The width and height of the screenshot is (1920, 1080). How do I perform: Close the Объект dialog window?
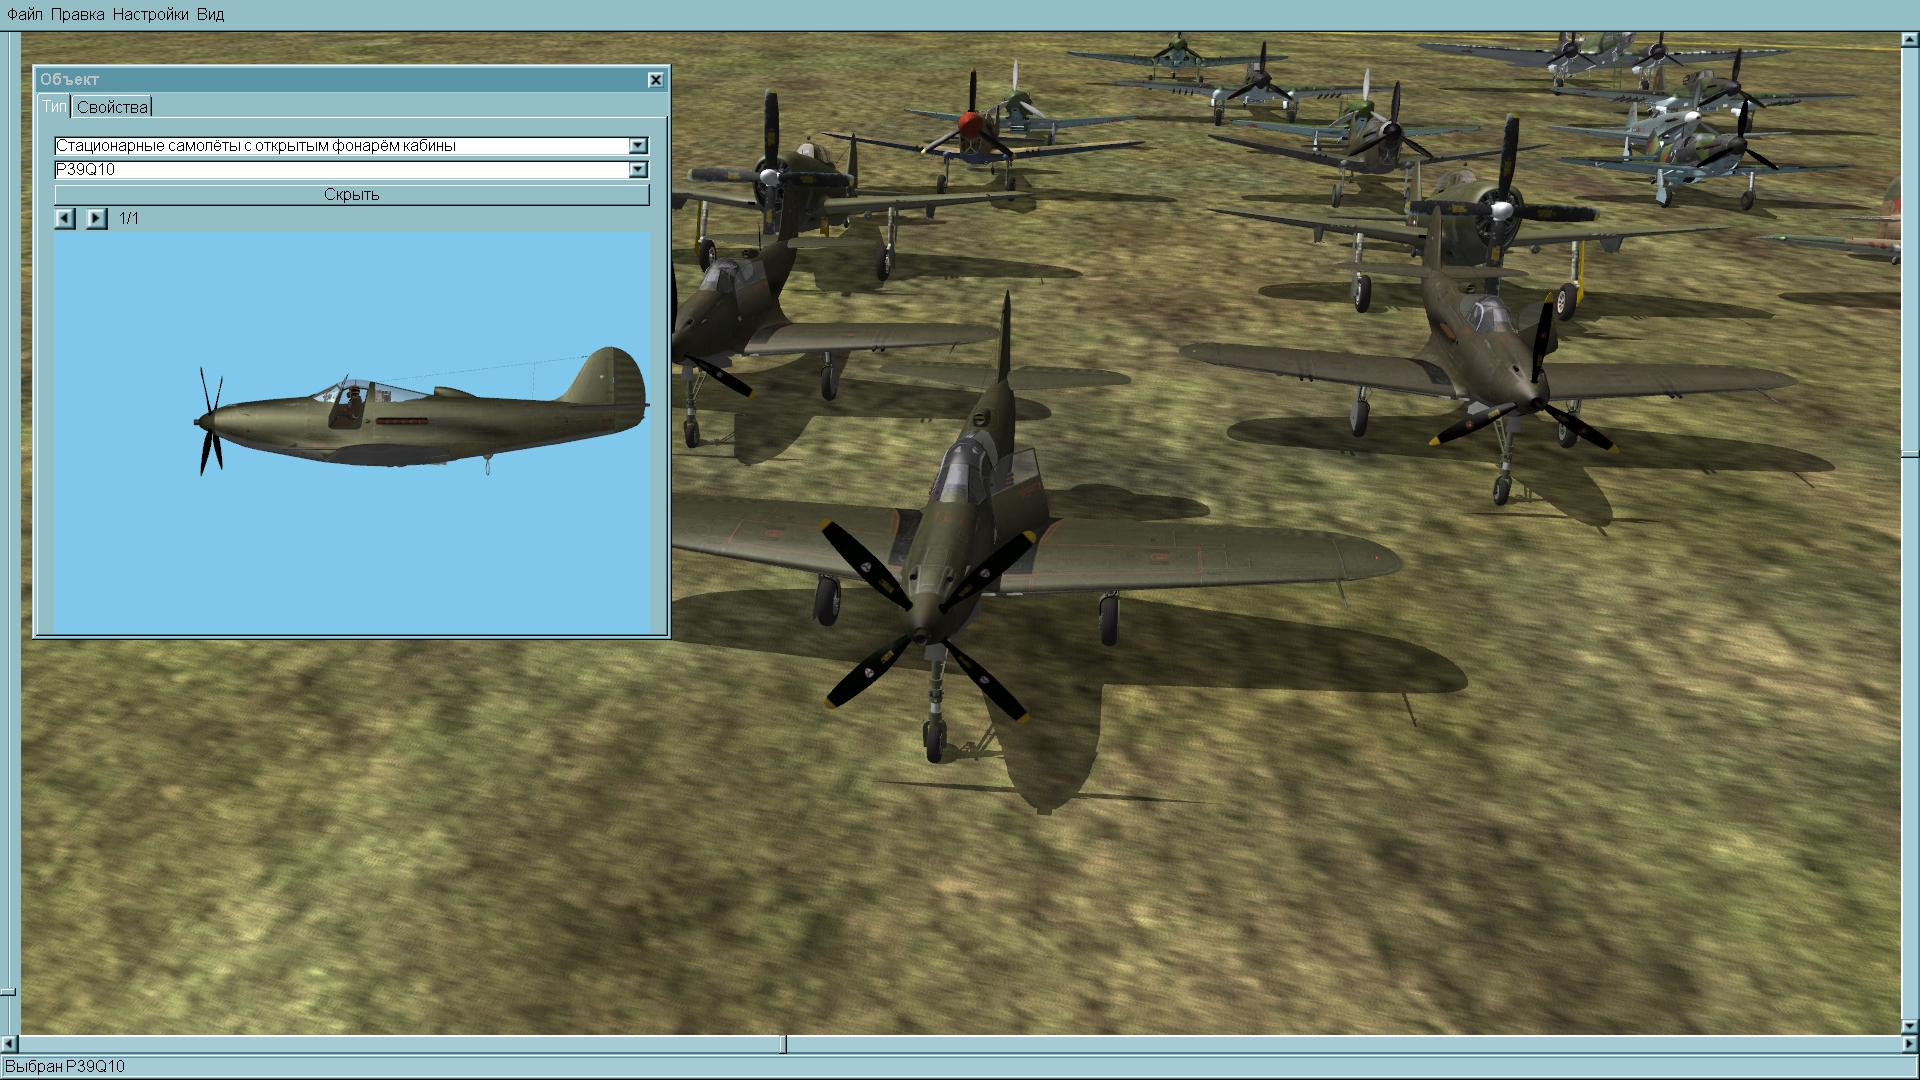[x=655, y=80]
